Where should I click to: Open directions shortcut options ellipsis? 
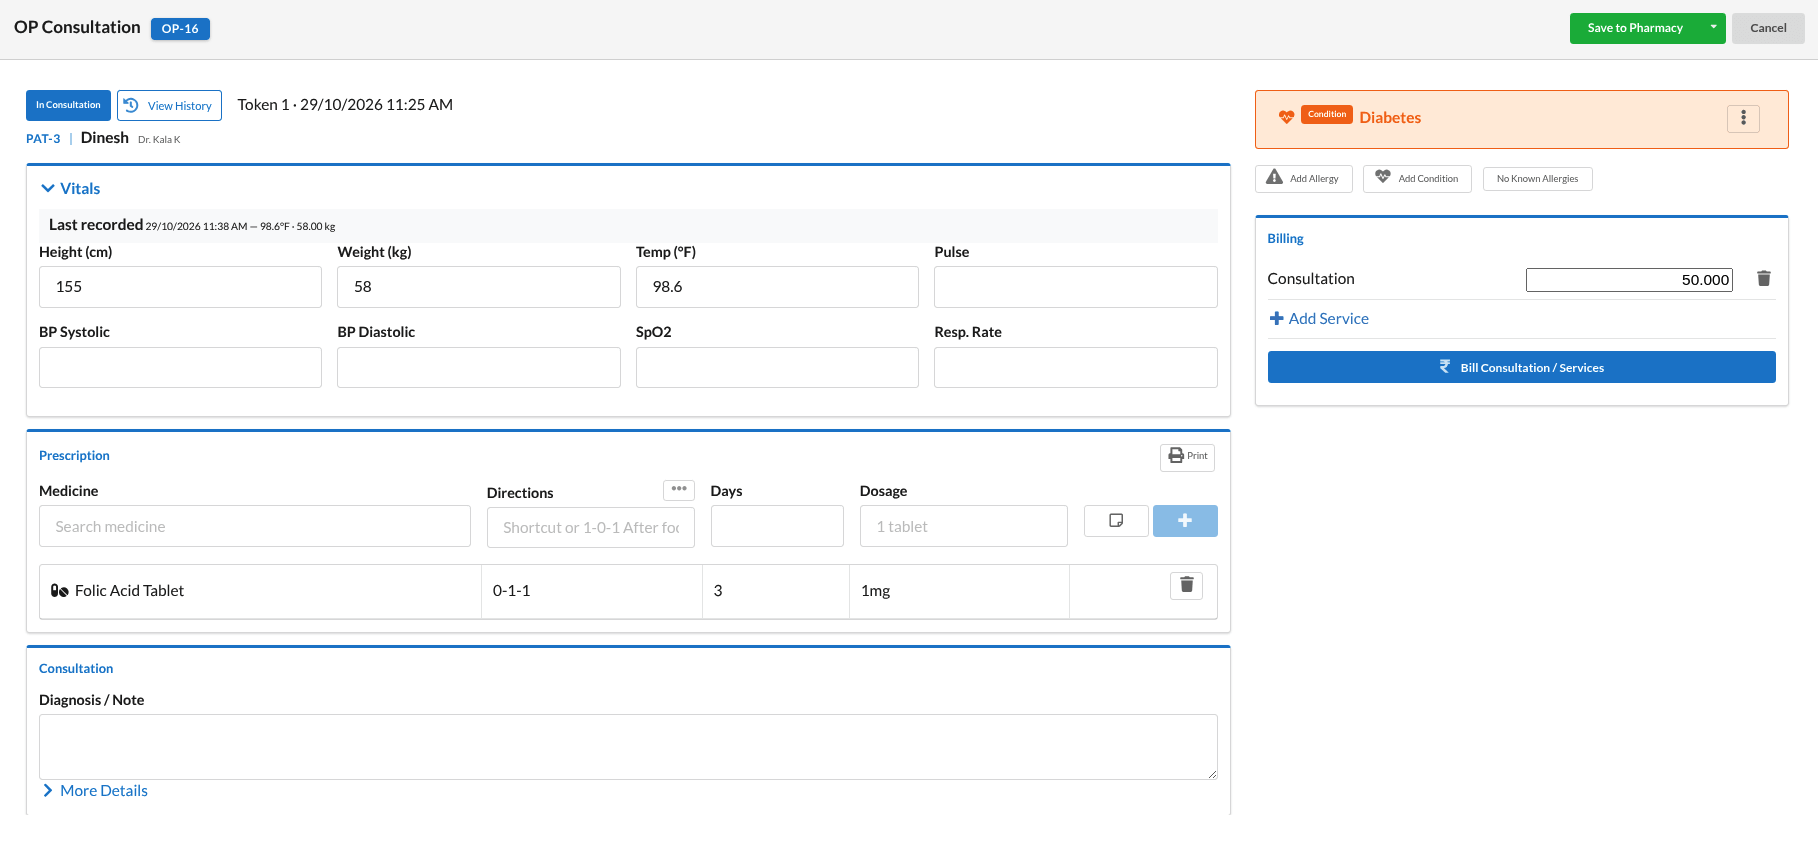pyautogui.click(x=679, y=490)
